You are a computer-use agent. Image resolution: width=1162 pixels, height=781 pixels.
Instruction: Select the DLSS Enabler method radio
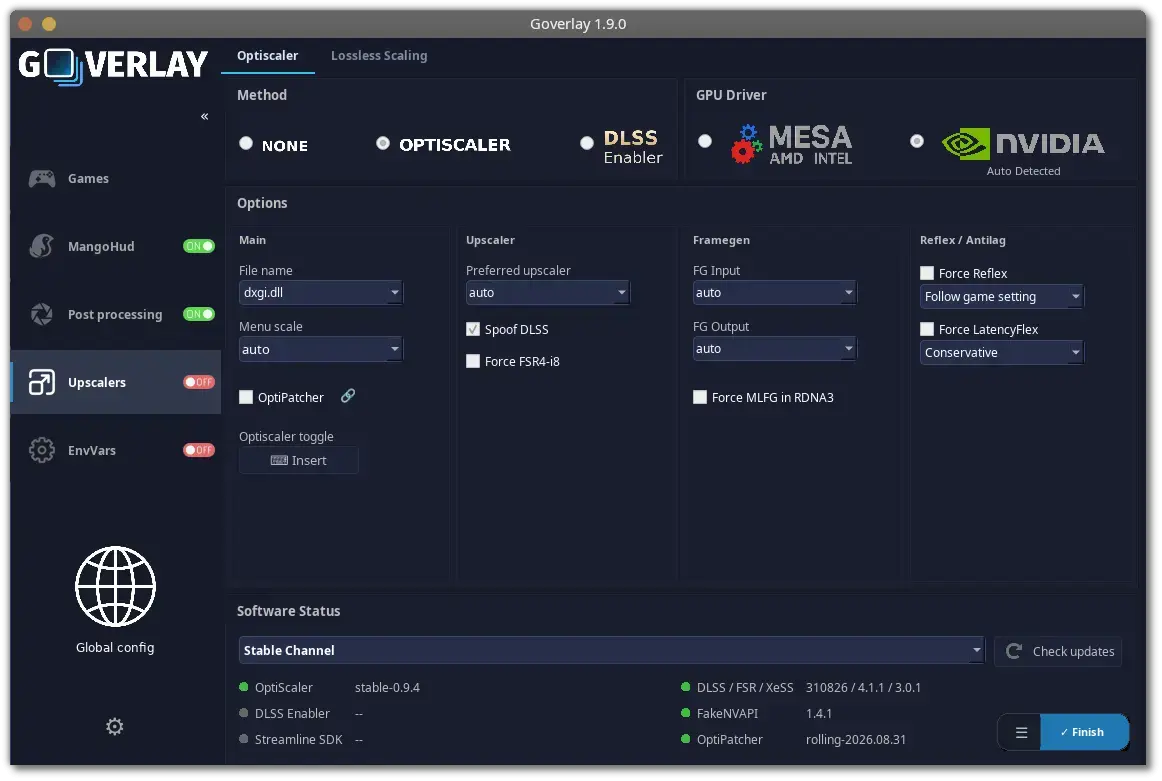click(x=587, y=143)
